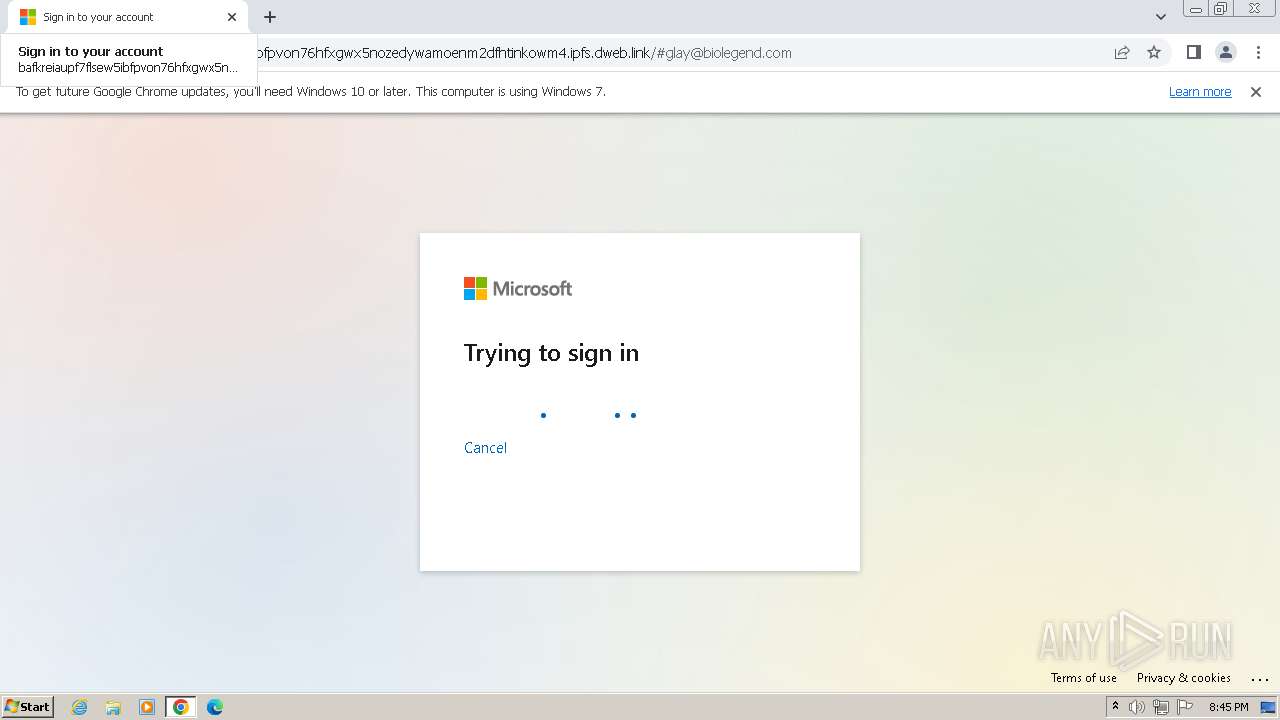Click the volume speaker tray icon
The height and width of the screenshot is (720, 1280).
1137,707
